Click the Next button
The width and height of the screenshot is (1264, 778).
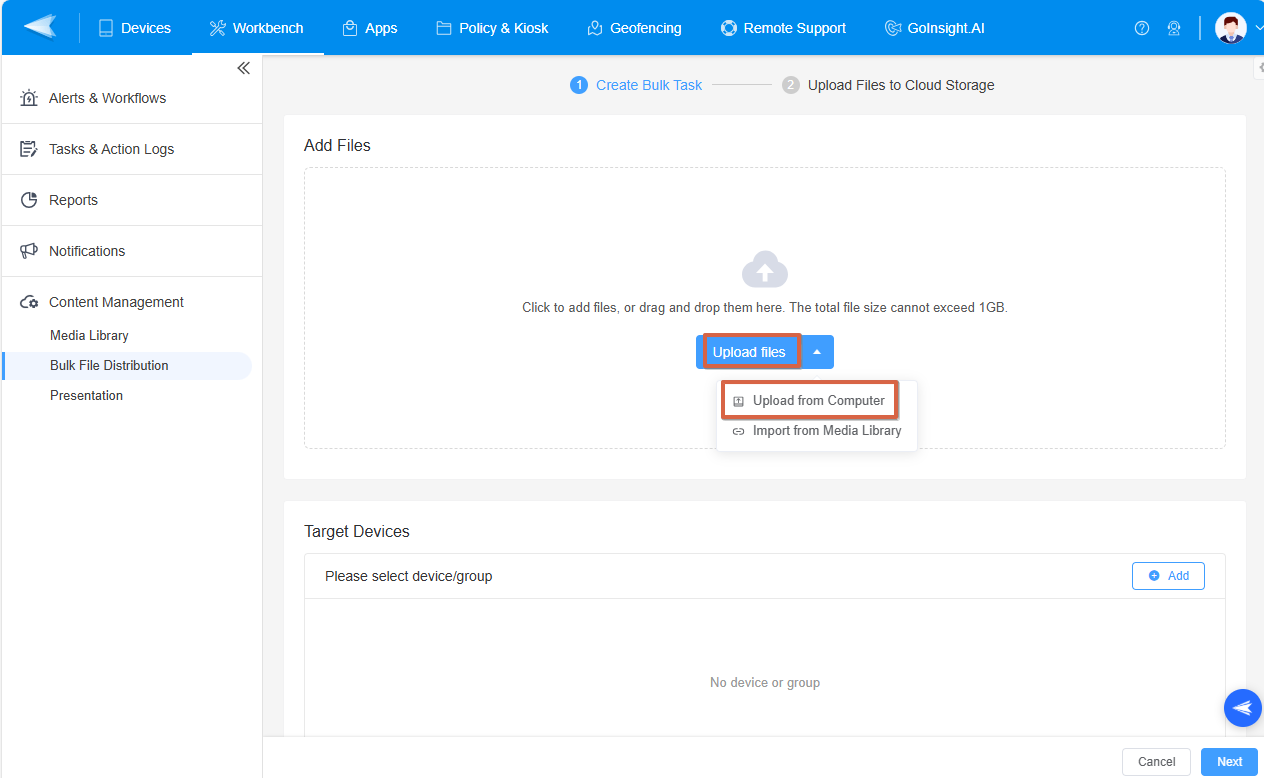pyautogui.click(x=1229, y=761)
